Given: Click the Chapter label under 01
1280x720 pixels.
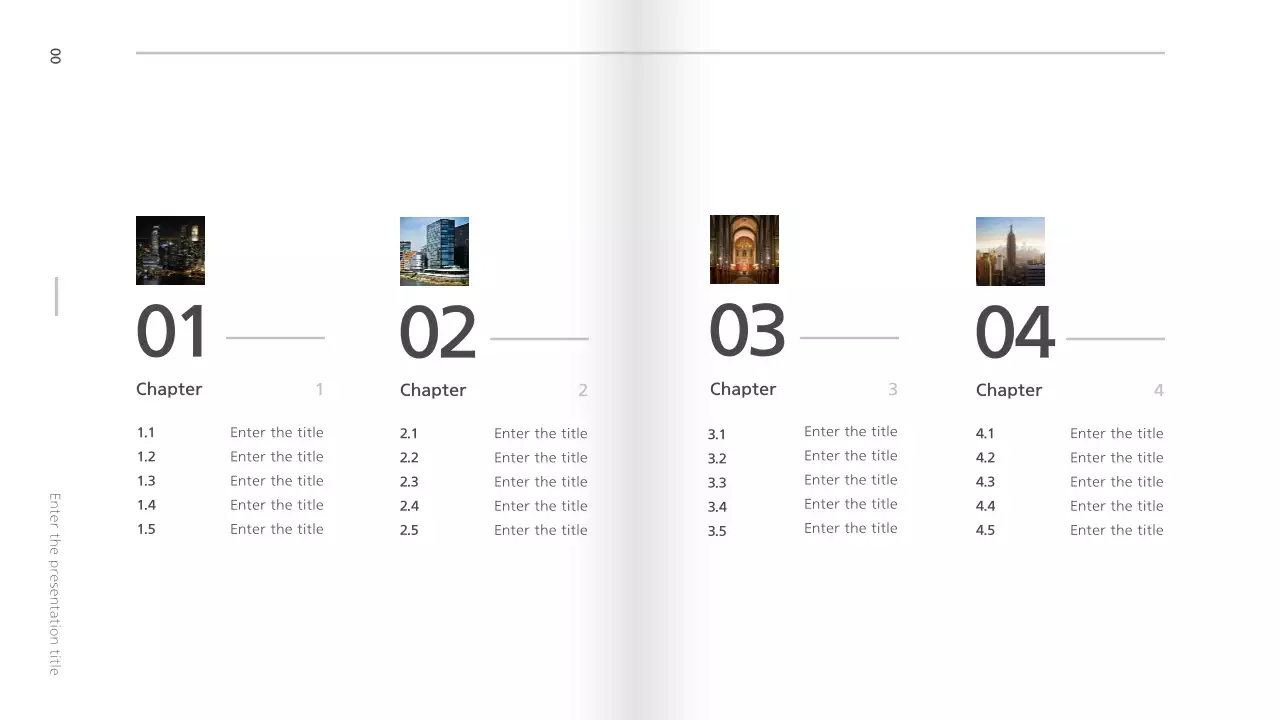Looking at the screenshot, I should coord(169,389).
